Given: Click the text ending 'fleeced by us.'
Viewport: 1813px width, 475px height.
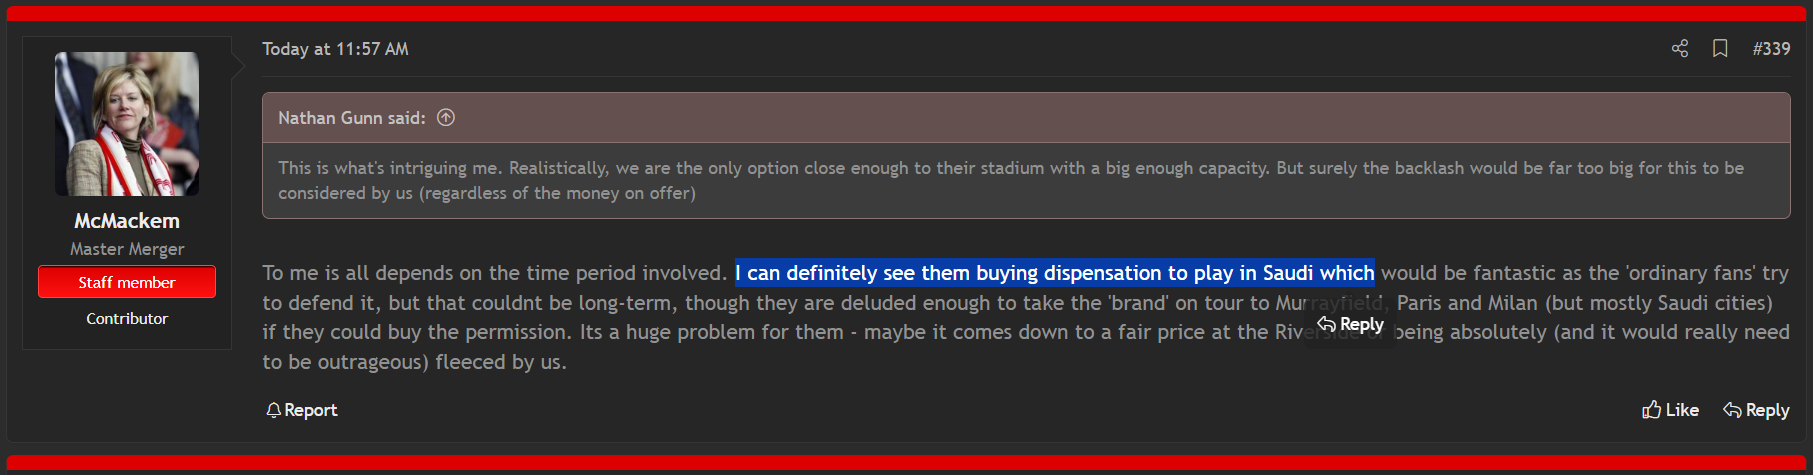Looking at the screenshot, I should pyautogui.click(x=414, y=362).
